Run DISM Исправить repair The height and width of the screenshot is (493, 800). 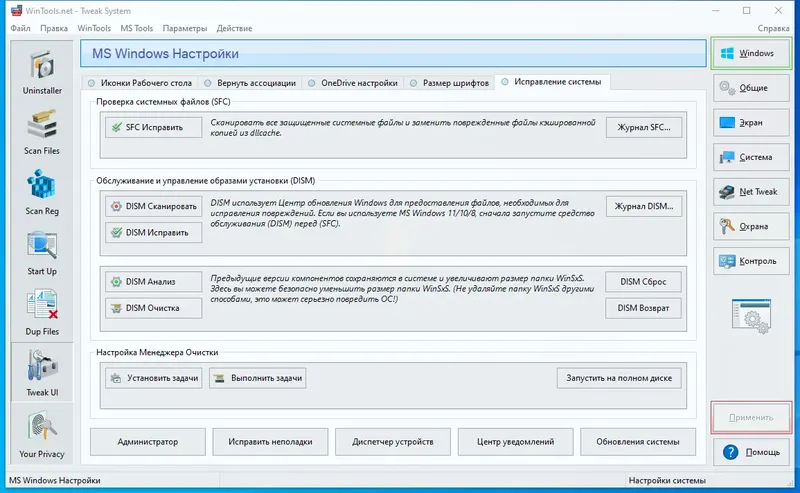(154, 233)
